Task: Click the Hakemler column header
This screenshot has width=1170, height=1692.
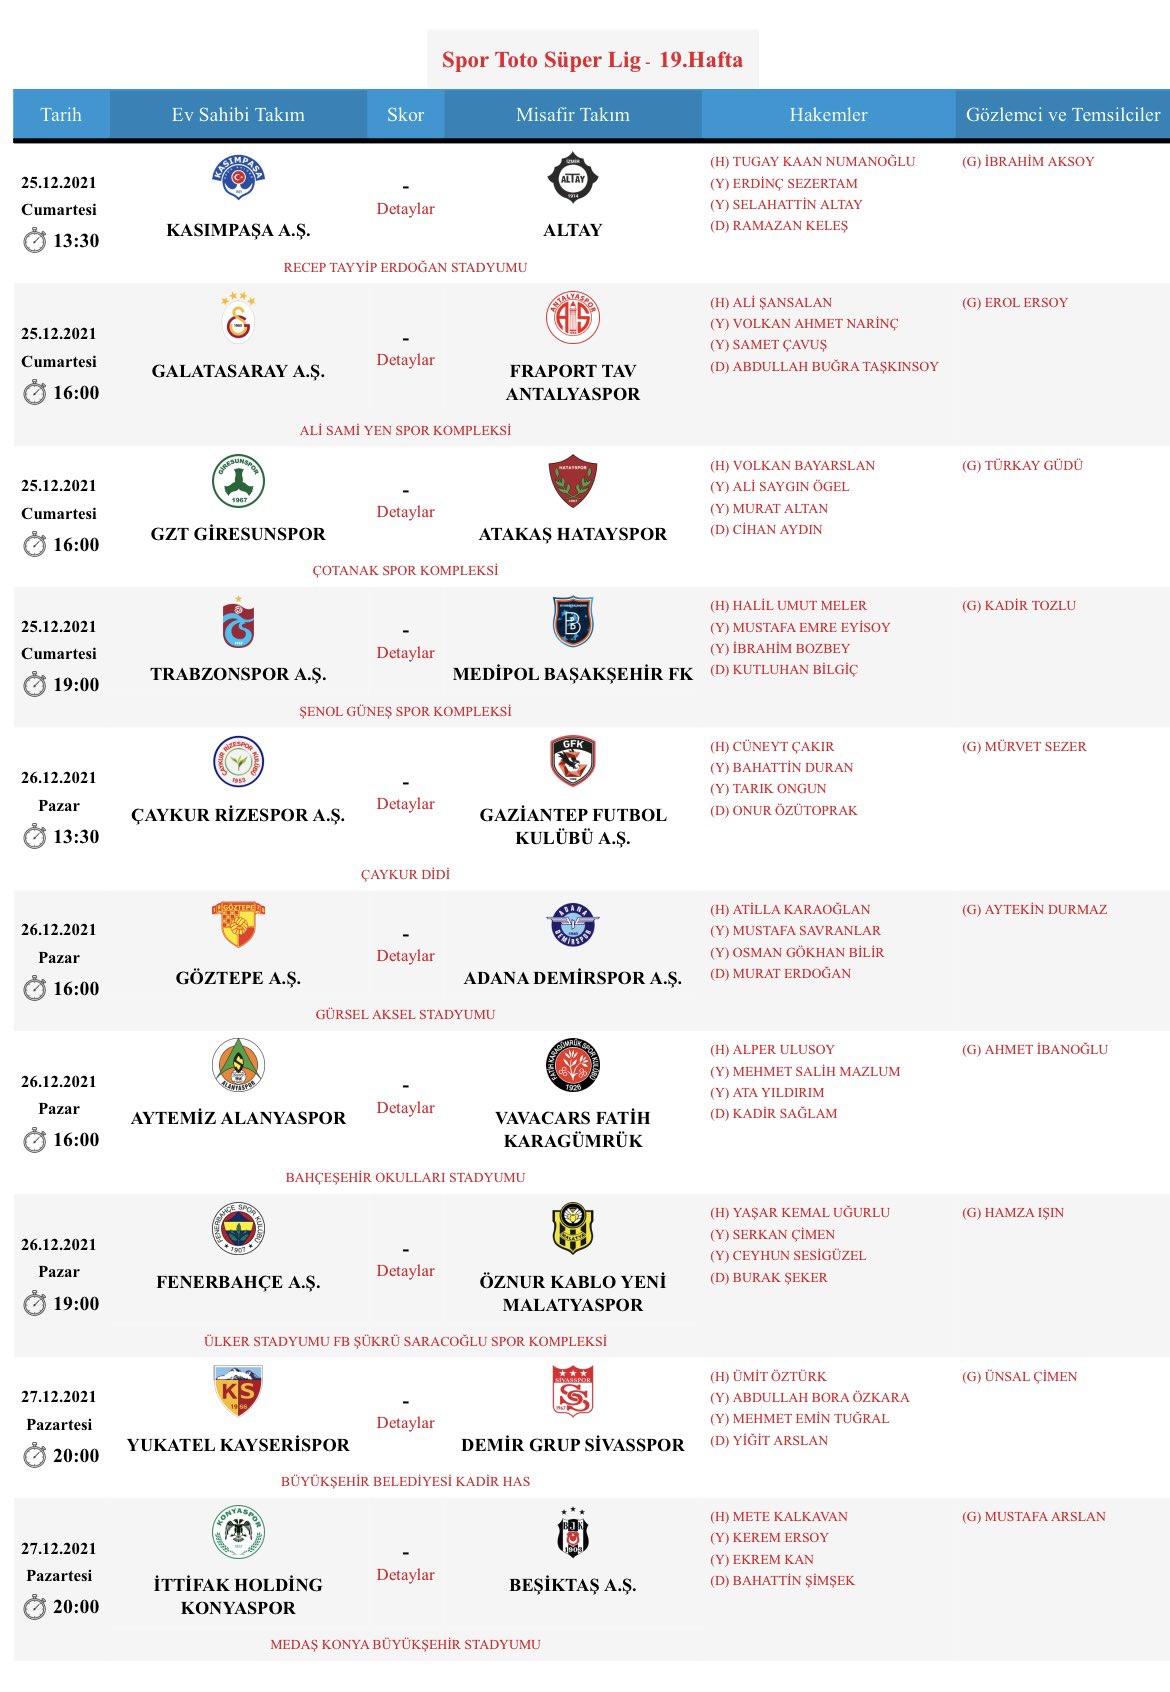Action: [828, 115]
